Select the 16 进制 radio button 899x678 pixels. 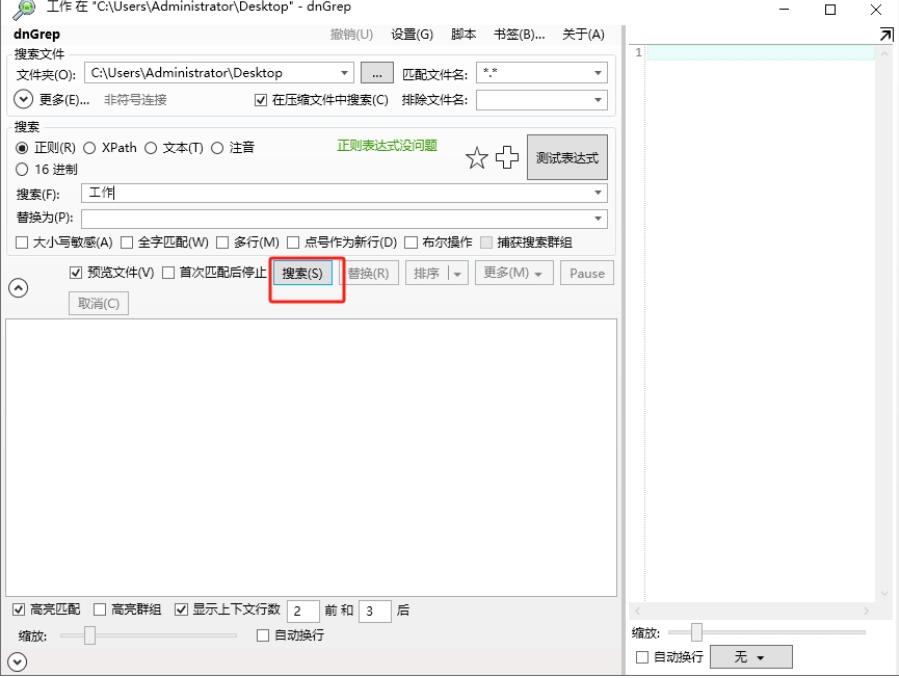point(22,169)
